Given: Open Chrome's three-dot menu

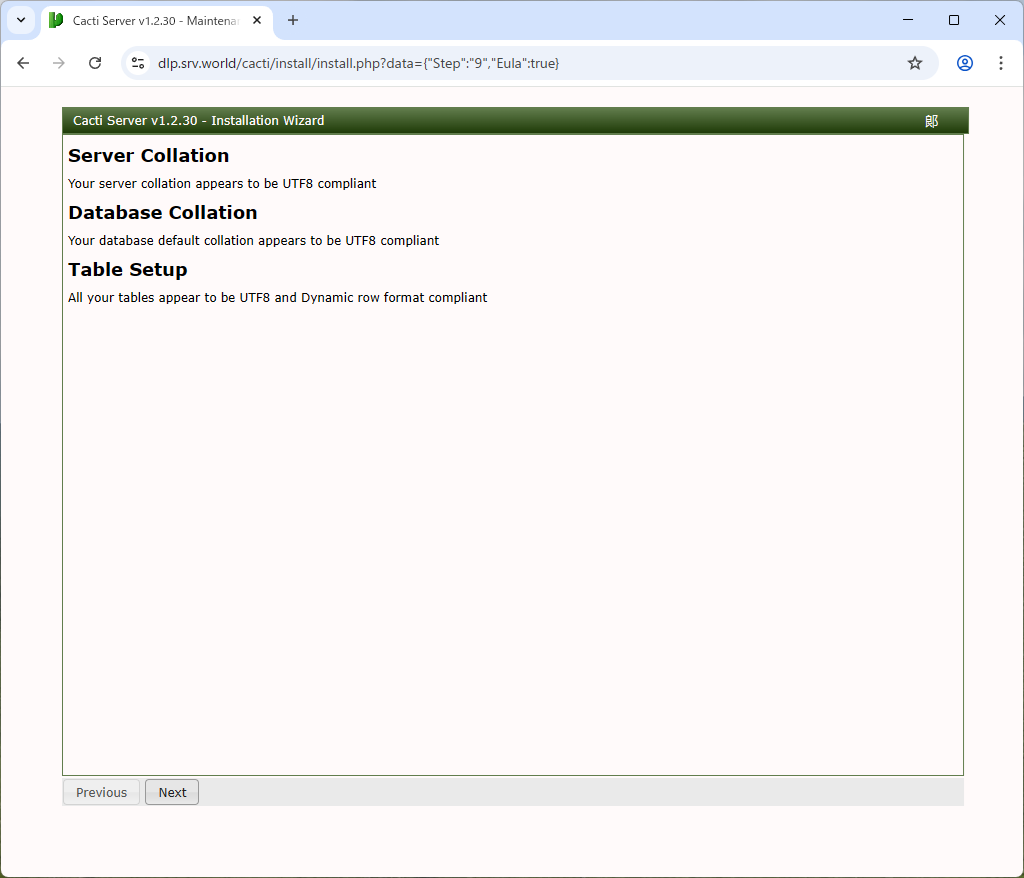Looking at the screenshot, I should 1000,63.
